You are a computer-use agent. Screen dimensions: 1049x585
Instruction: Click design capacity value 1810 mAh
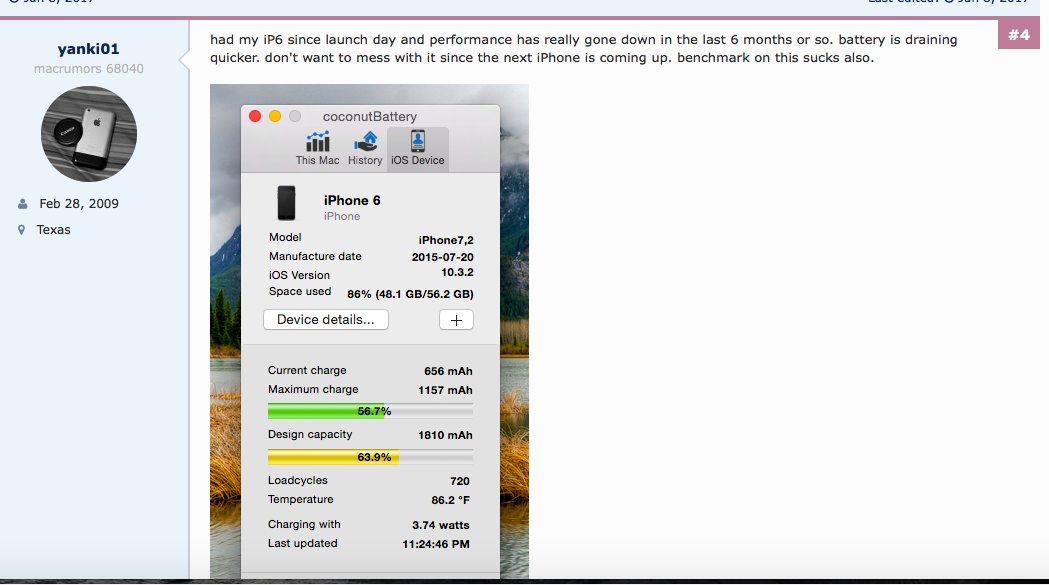tap(446, 435)
